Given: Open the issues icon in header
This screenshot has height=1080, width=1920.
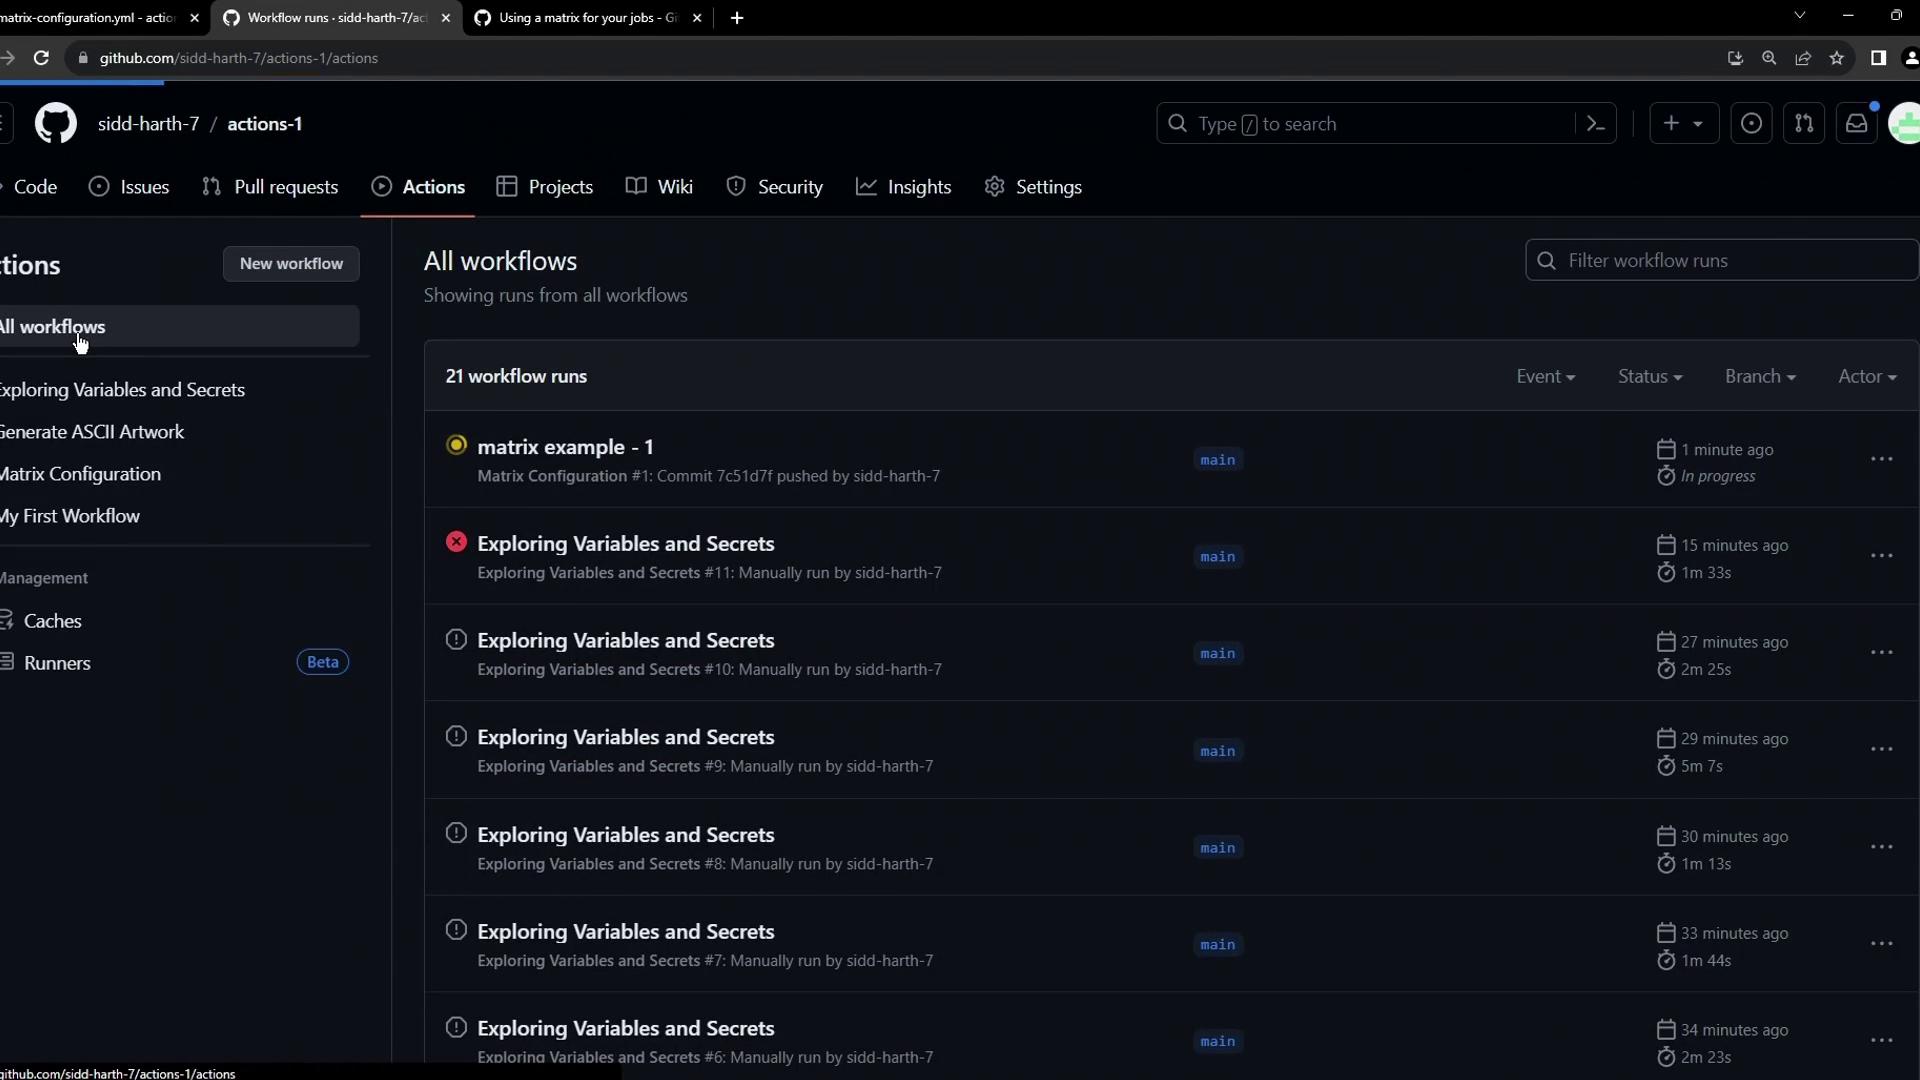Looking at the screenshot, I should pyautogui.click(x=1751, y=124).
